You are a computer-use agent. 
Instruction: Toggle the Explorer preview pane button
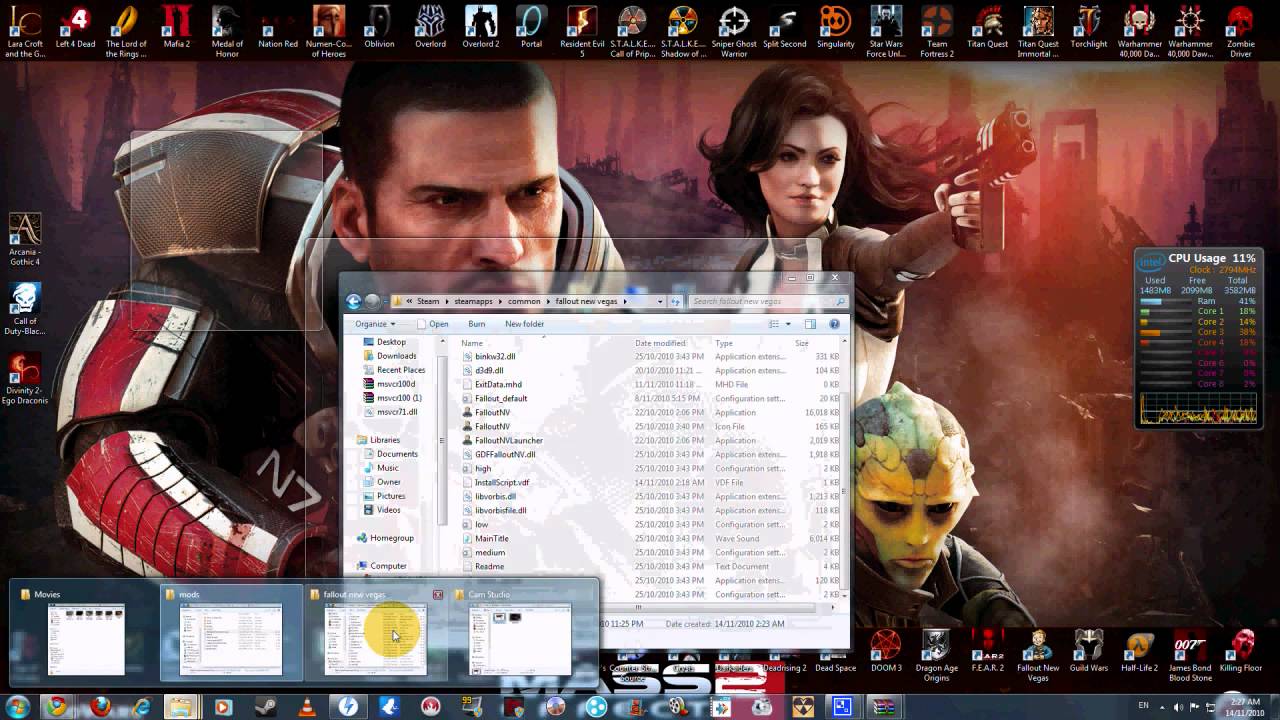point(810,324)
